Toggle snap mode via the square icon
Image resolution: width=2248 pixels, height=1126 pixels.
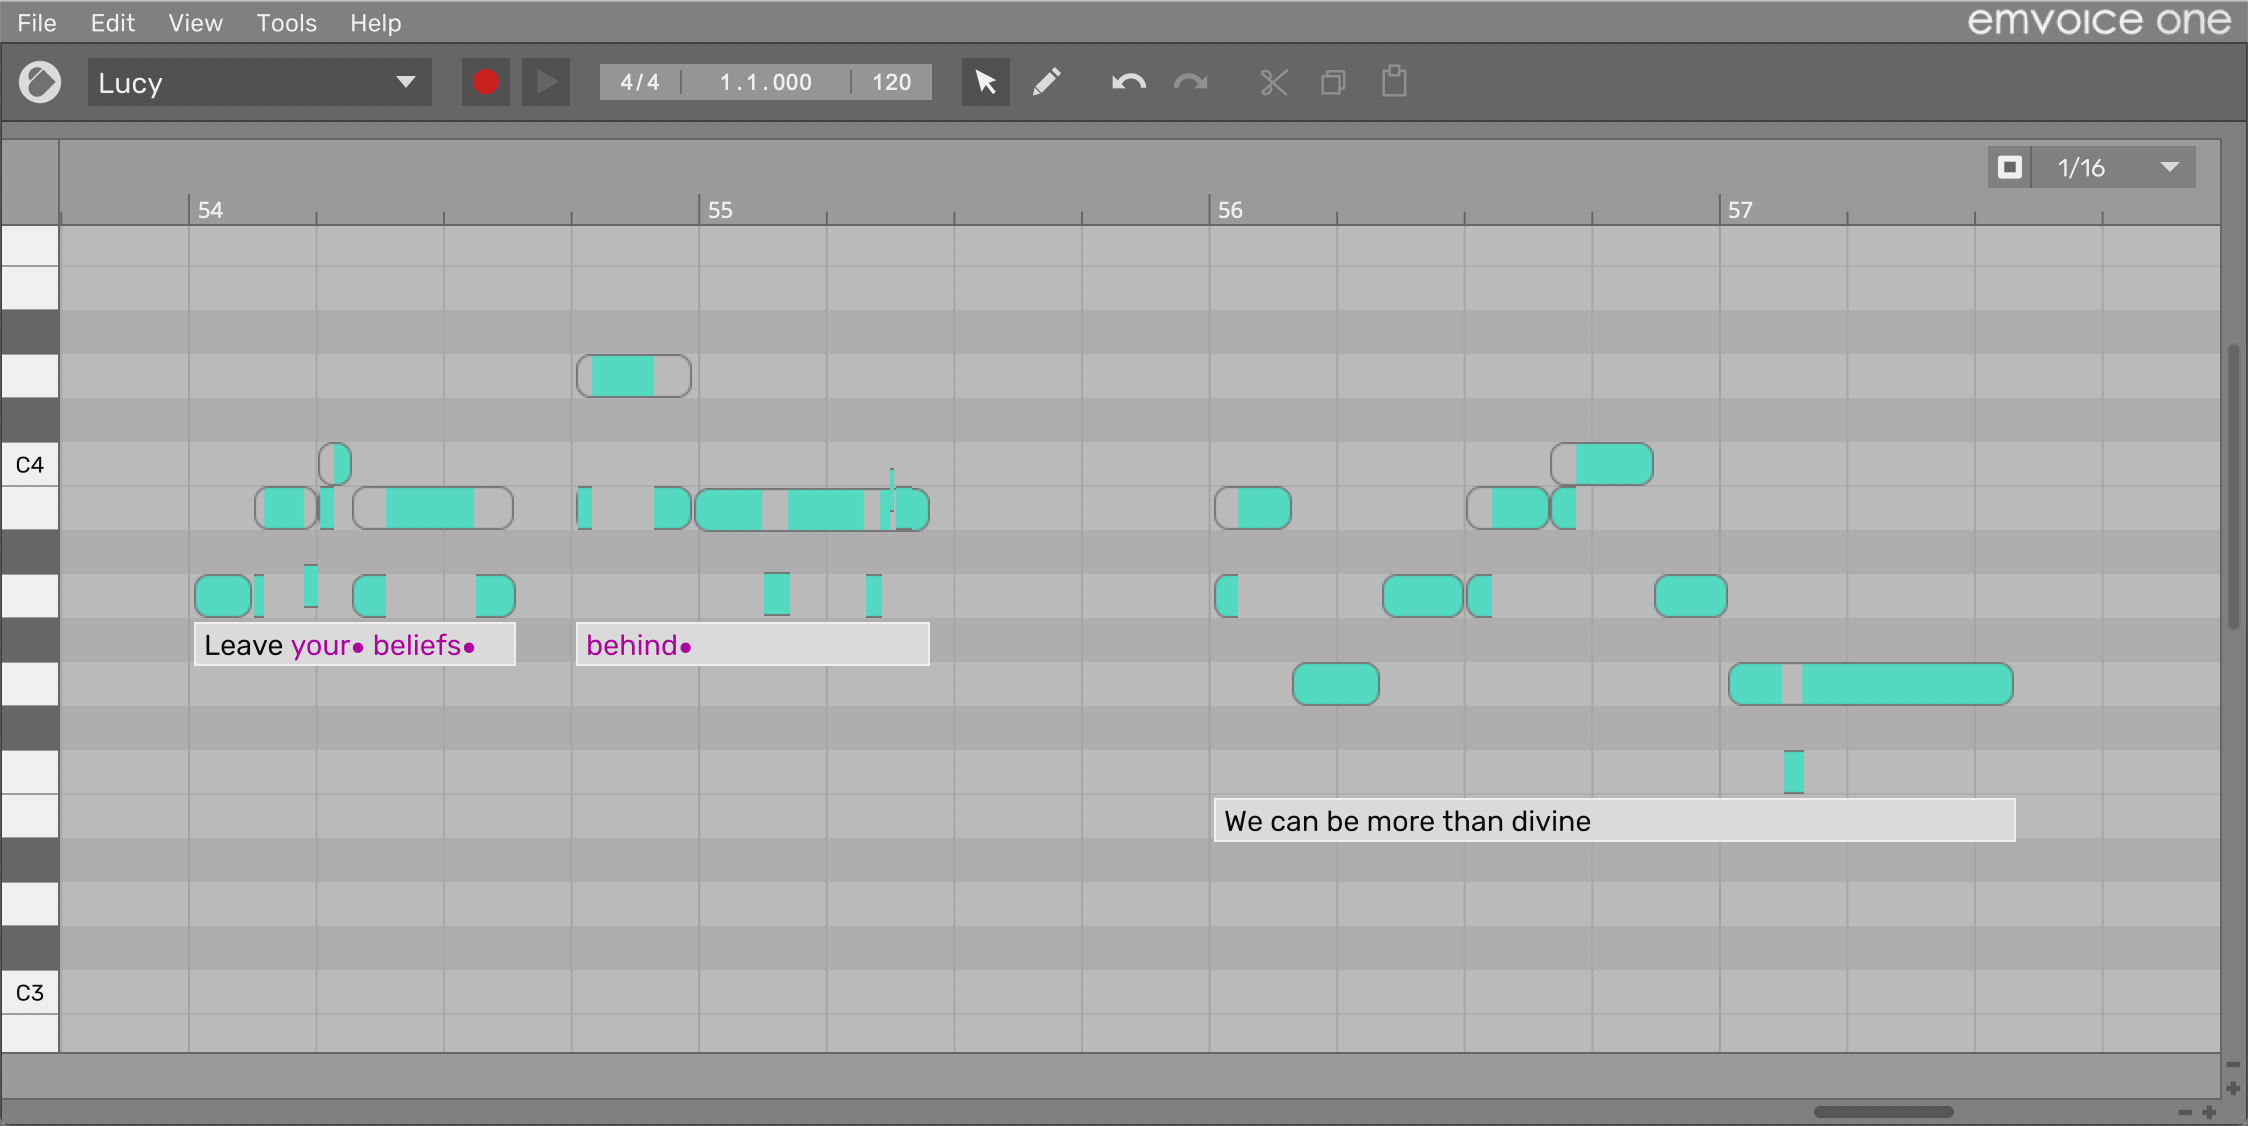click(x=2010, y=167)
